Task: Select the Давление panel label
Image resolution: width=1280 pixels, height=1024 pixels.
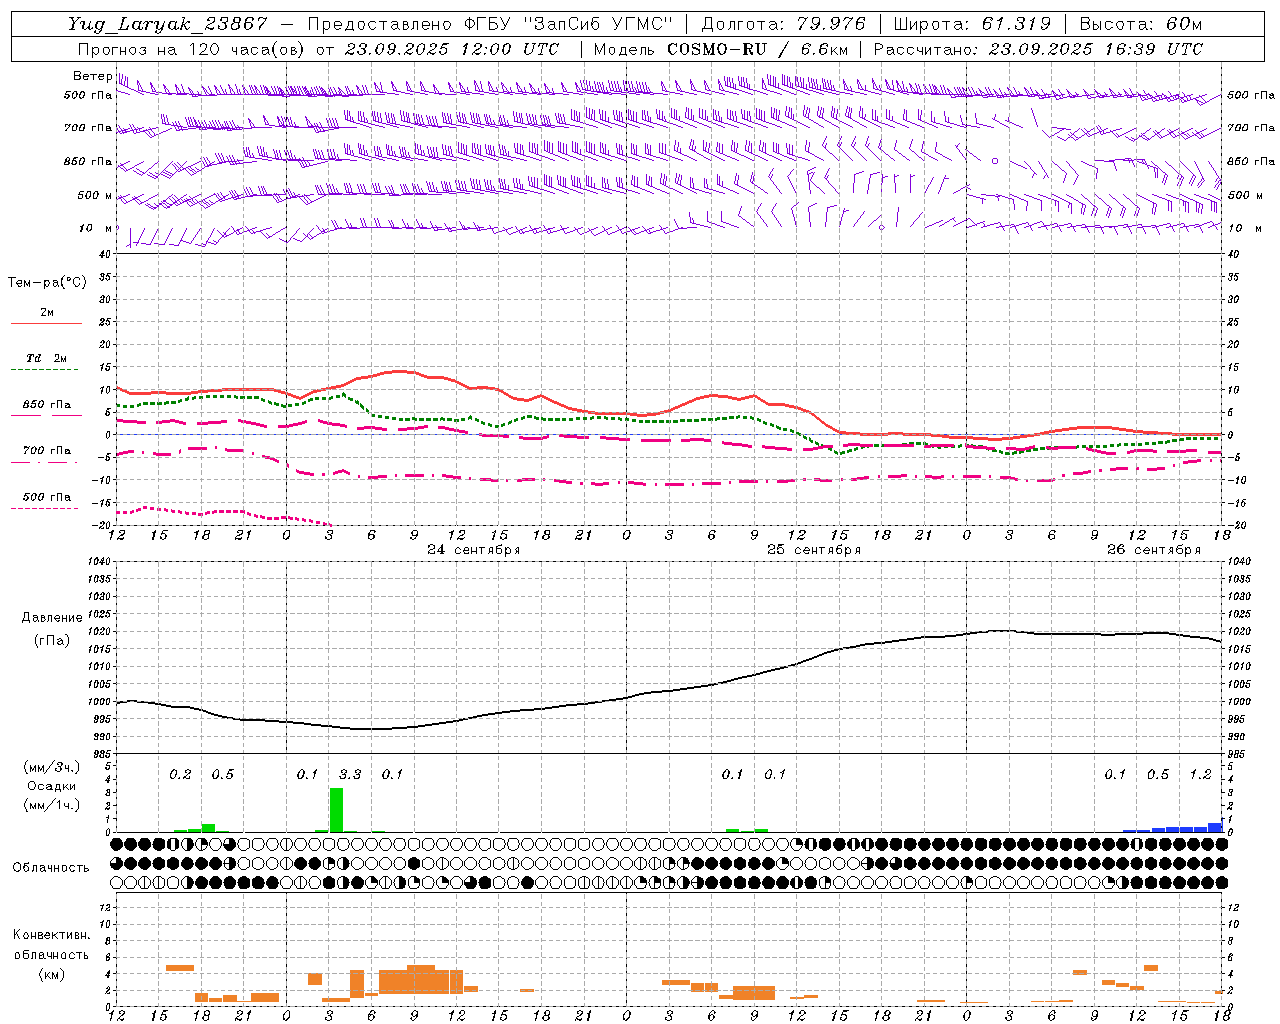Action: [52, 618]
